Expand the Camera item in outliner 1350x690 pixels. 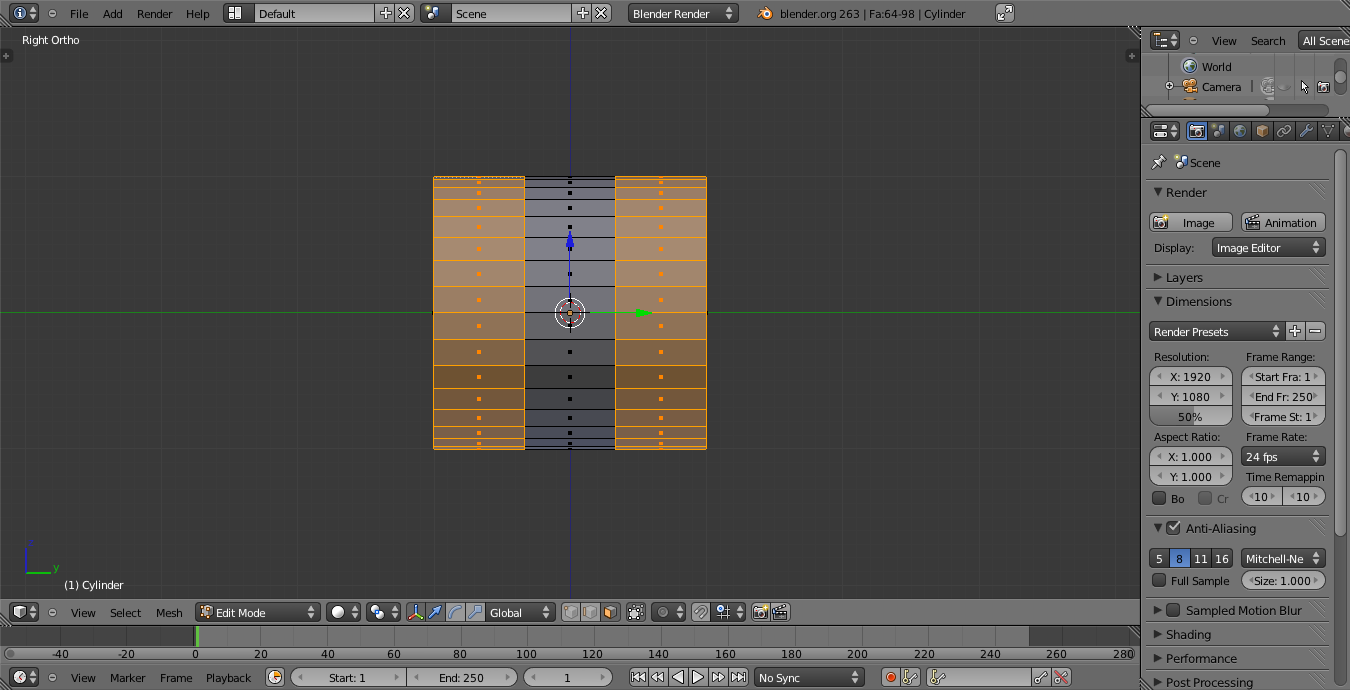tap(1169, 87)
